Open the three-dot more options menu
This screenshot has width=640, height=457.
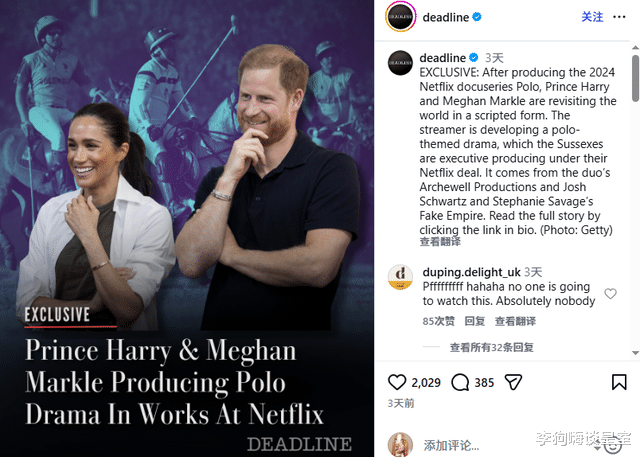[x=619, y=17]
